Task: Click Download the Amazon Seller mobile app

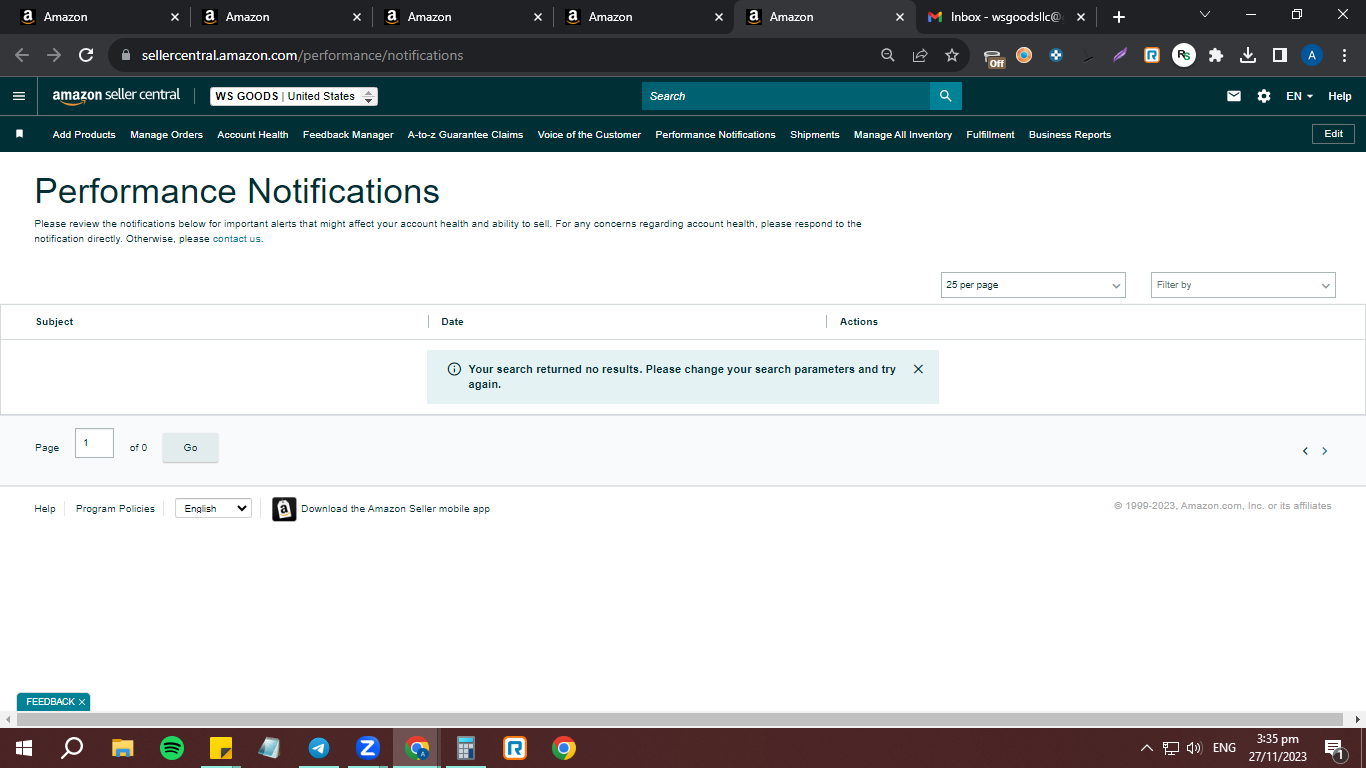Action: coord(395,509)
